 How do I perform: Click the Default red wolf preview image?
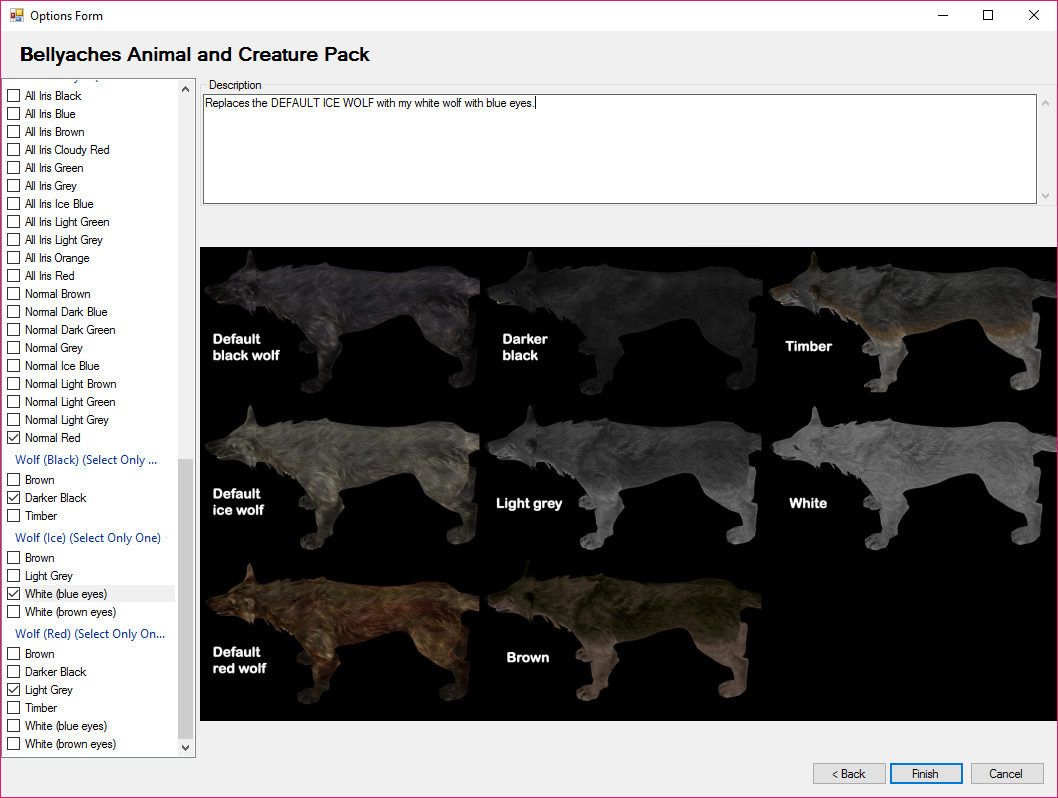(341, 634)
